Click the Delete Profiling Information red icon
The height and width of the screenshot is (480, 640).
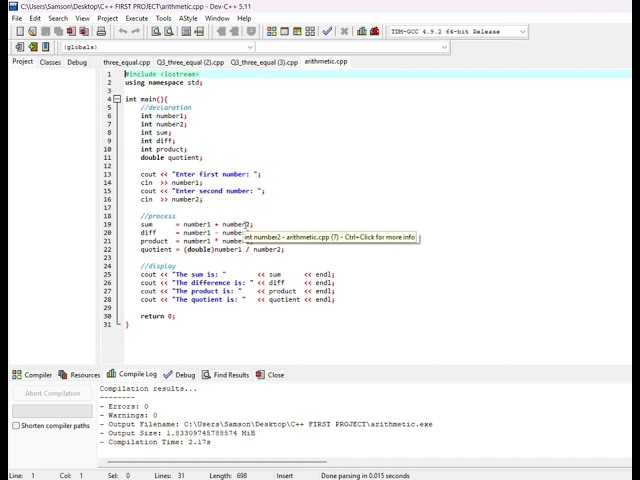click(x=374, y=31)
